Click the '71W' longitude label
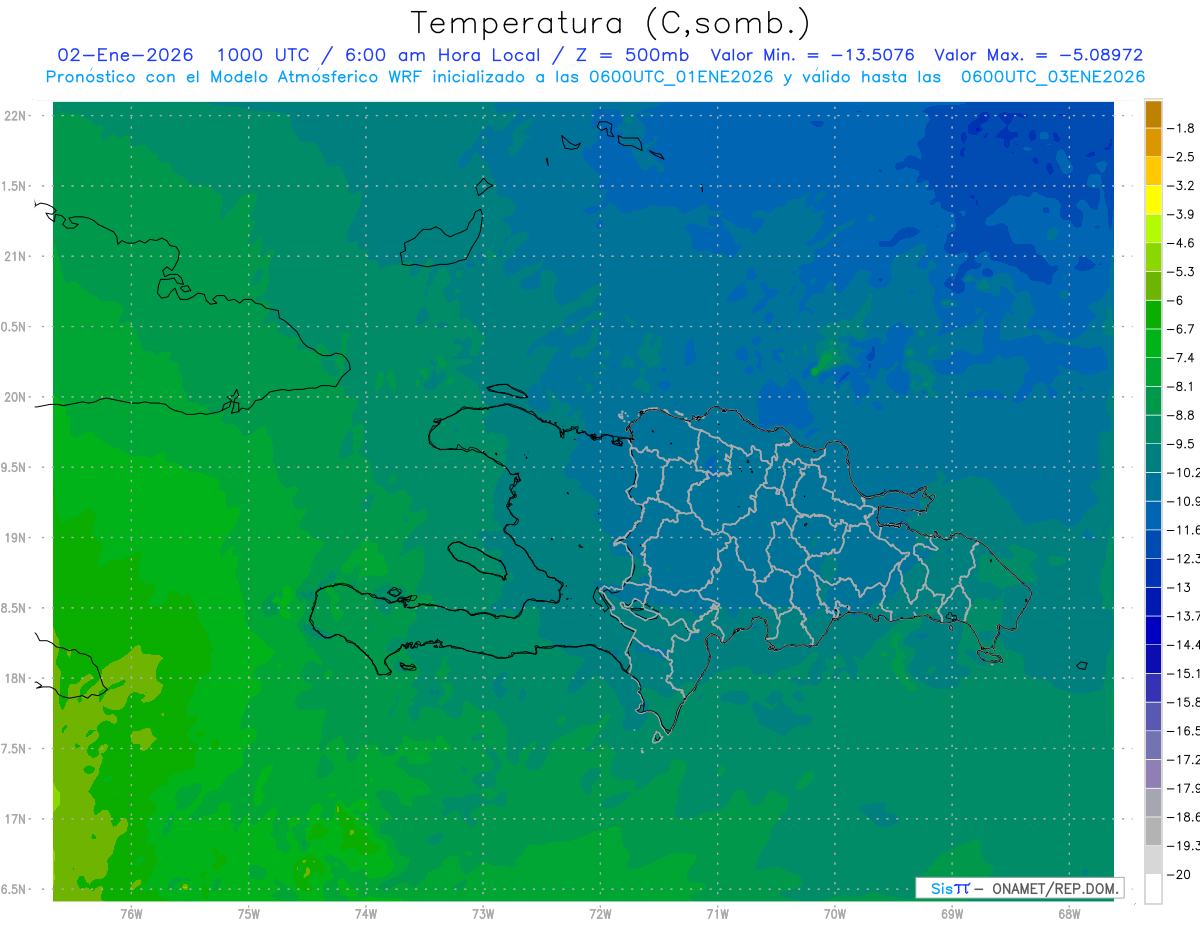Viewport: 1200px width, 927px height. click(717, 913)
